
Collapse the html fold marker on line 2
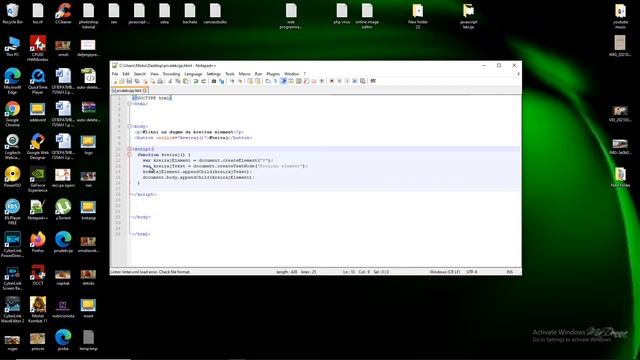click(129, 104)
